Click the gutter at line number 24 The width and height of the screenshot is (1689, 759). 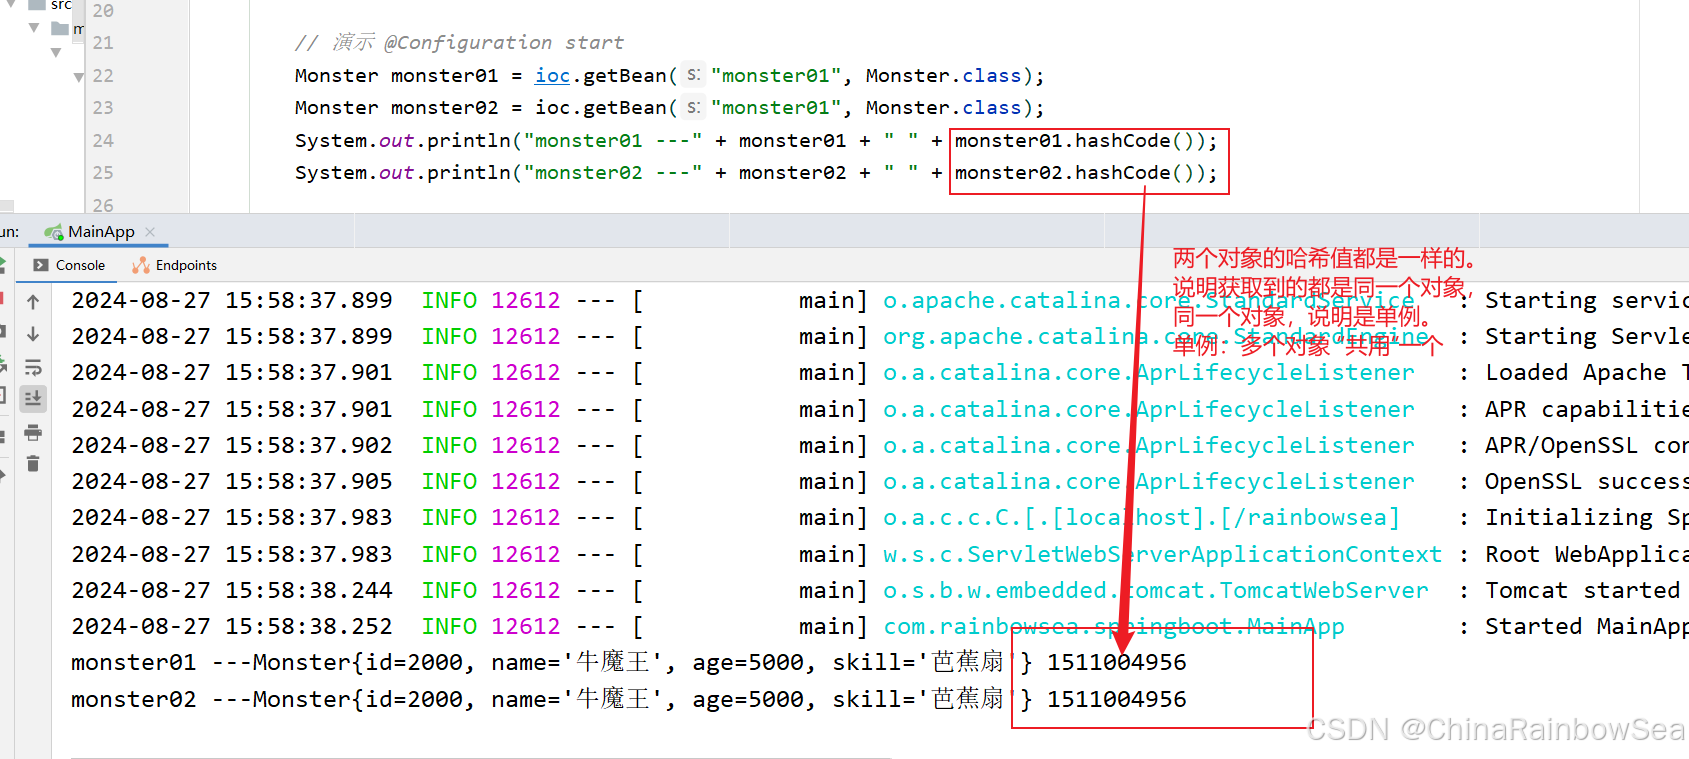click(x=103, y=141)
